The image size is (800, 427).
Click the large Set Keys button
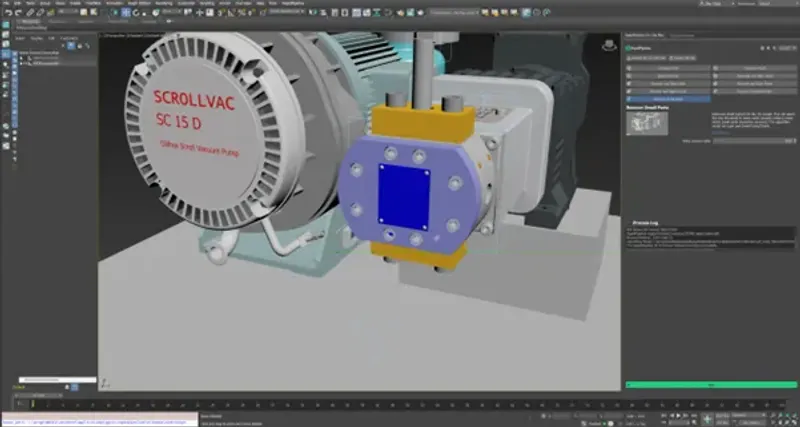708,419
